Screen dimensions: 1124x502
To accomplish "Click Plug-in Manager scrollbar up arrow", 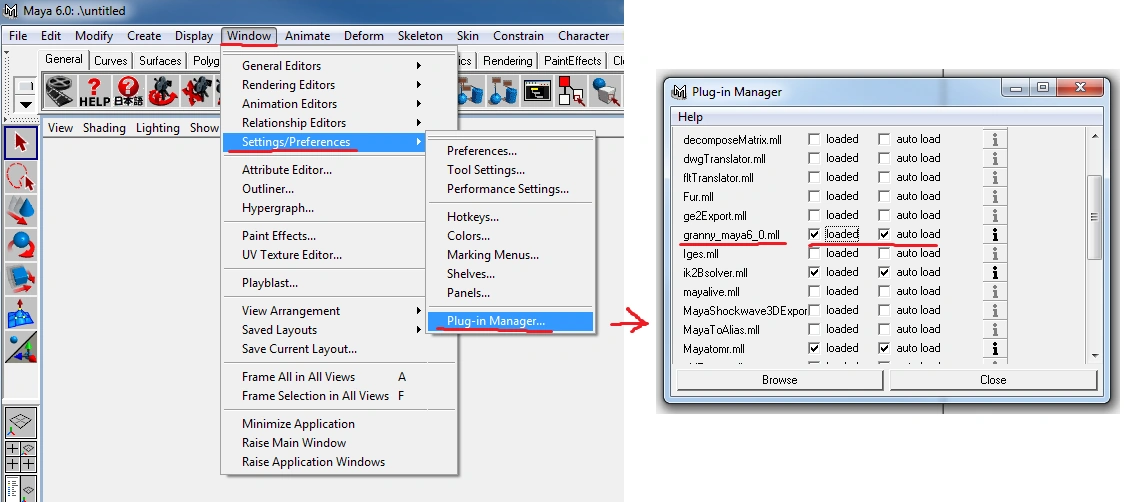I will click(1094, 136).
